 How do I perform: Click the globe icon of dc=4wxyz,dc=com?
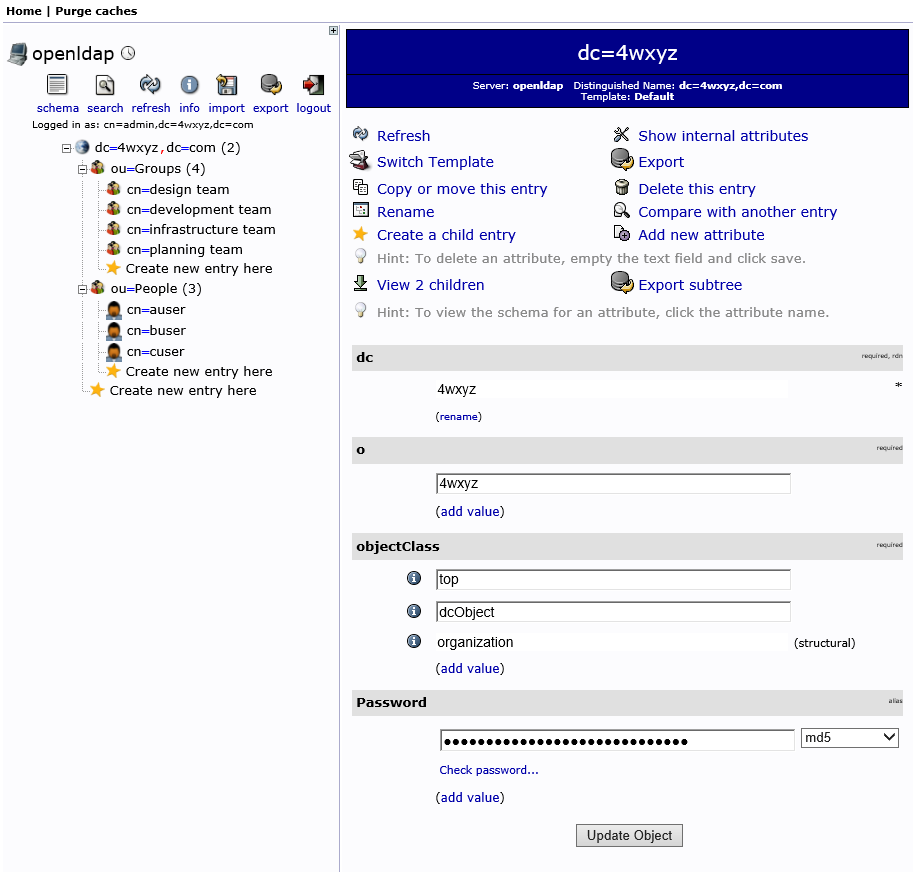pyautogui.click(x=83, y=147)
